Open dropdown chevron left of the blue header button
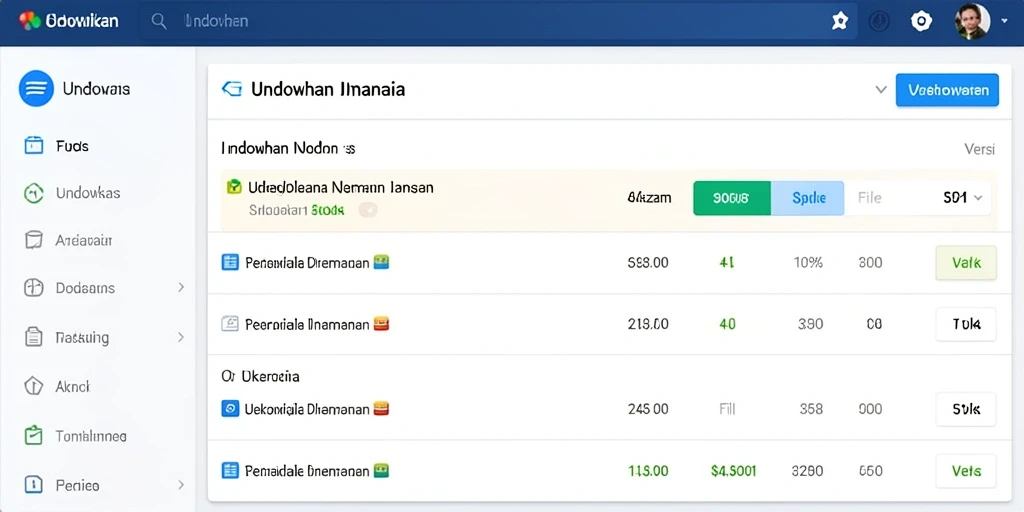Viewport: 1024px width, 512px height. coord(881,89)
